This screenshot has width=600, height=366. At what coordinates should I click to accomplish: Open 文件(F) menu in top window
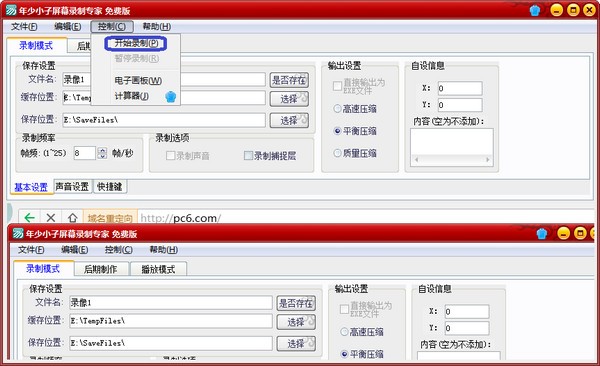point(24,26)
